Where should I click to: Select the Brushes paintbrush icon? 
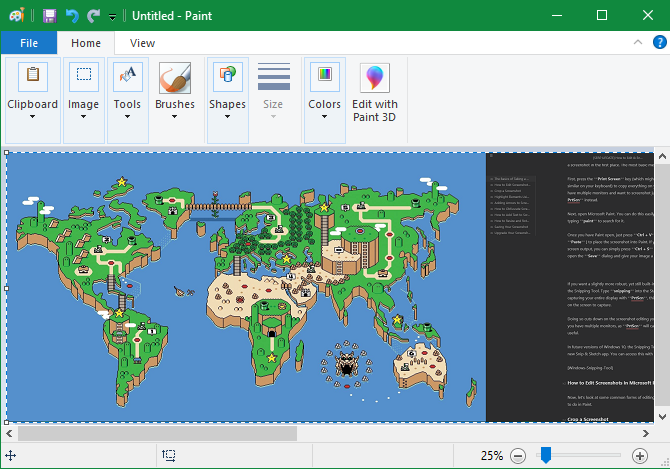coord(175,77)
